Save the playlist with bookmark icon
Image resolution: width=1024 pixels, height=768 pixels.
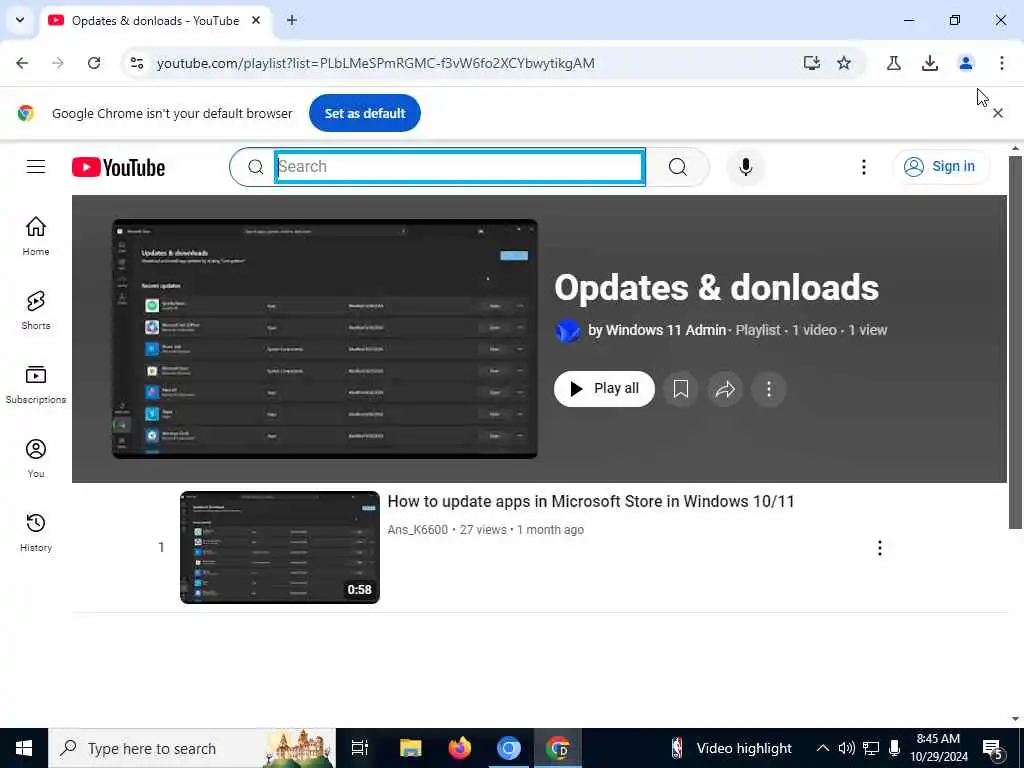click(x=680, y=389)
